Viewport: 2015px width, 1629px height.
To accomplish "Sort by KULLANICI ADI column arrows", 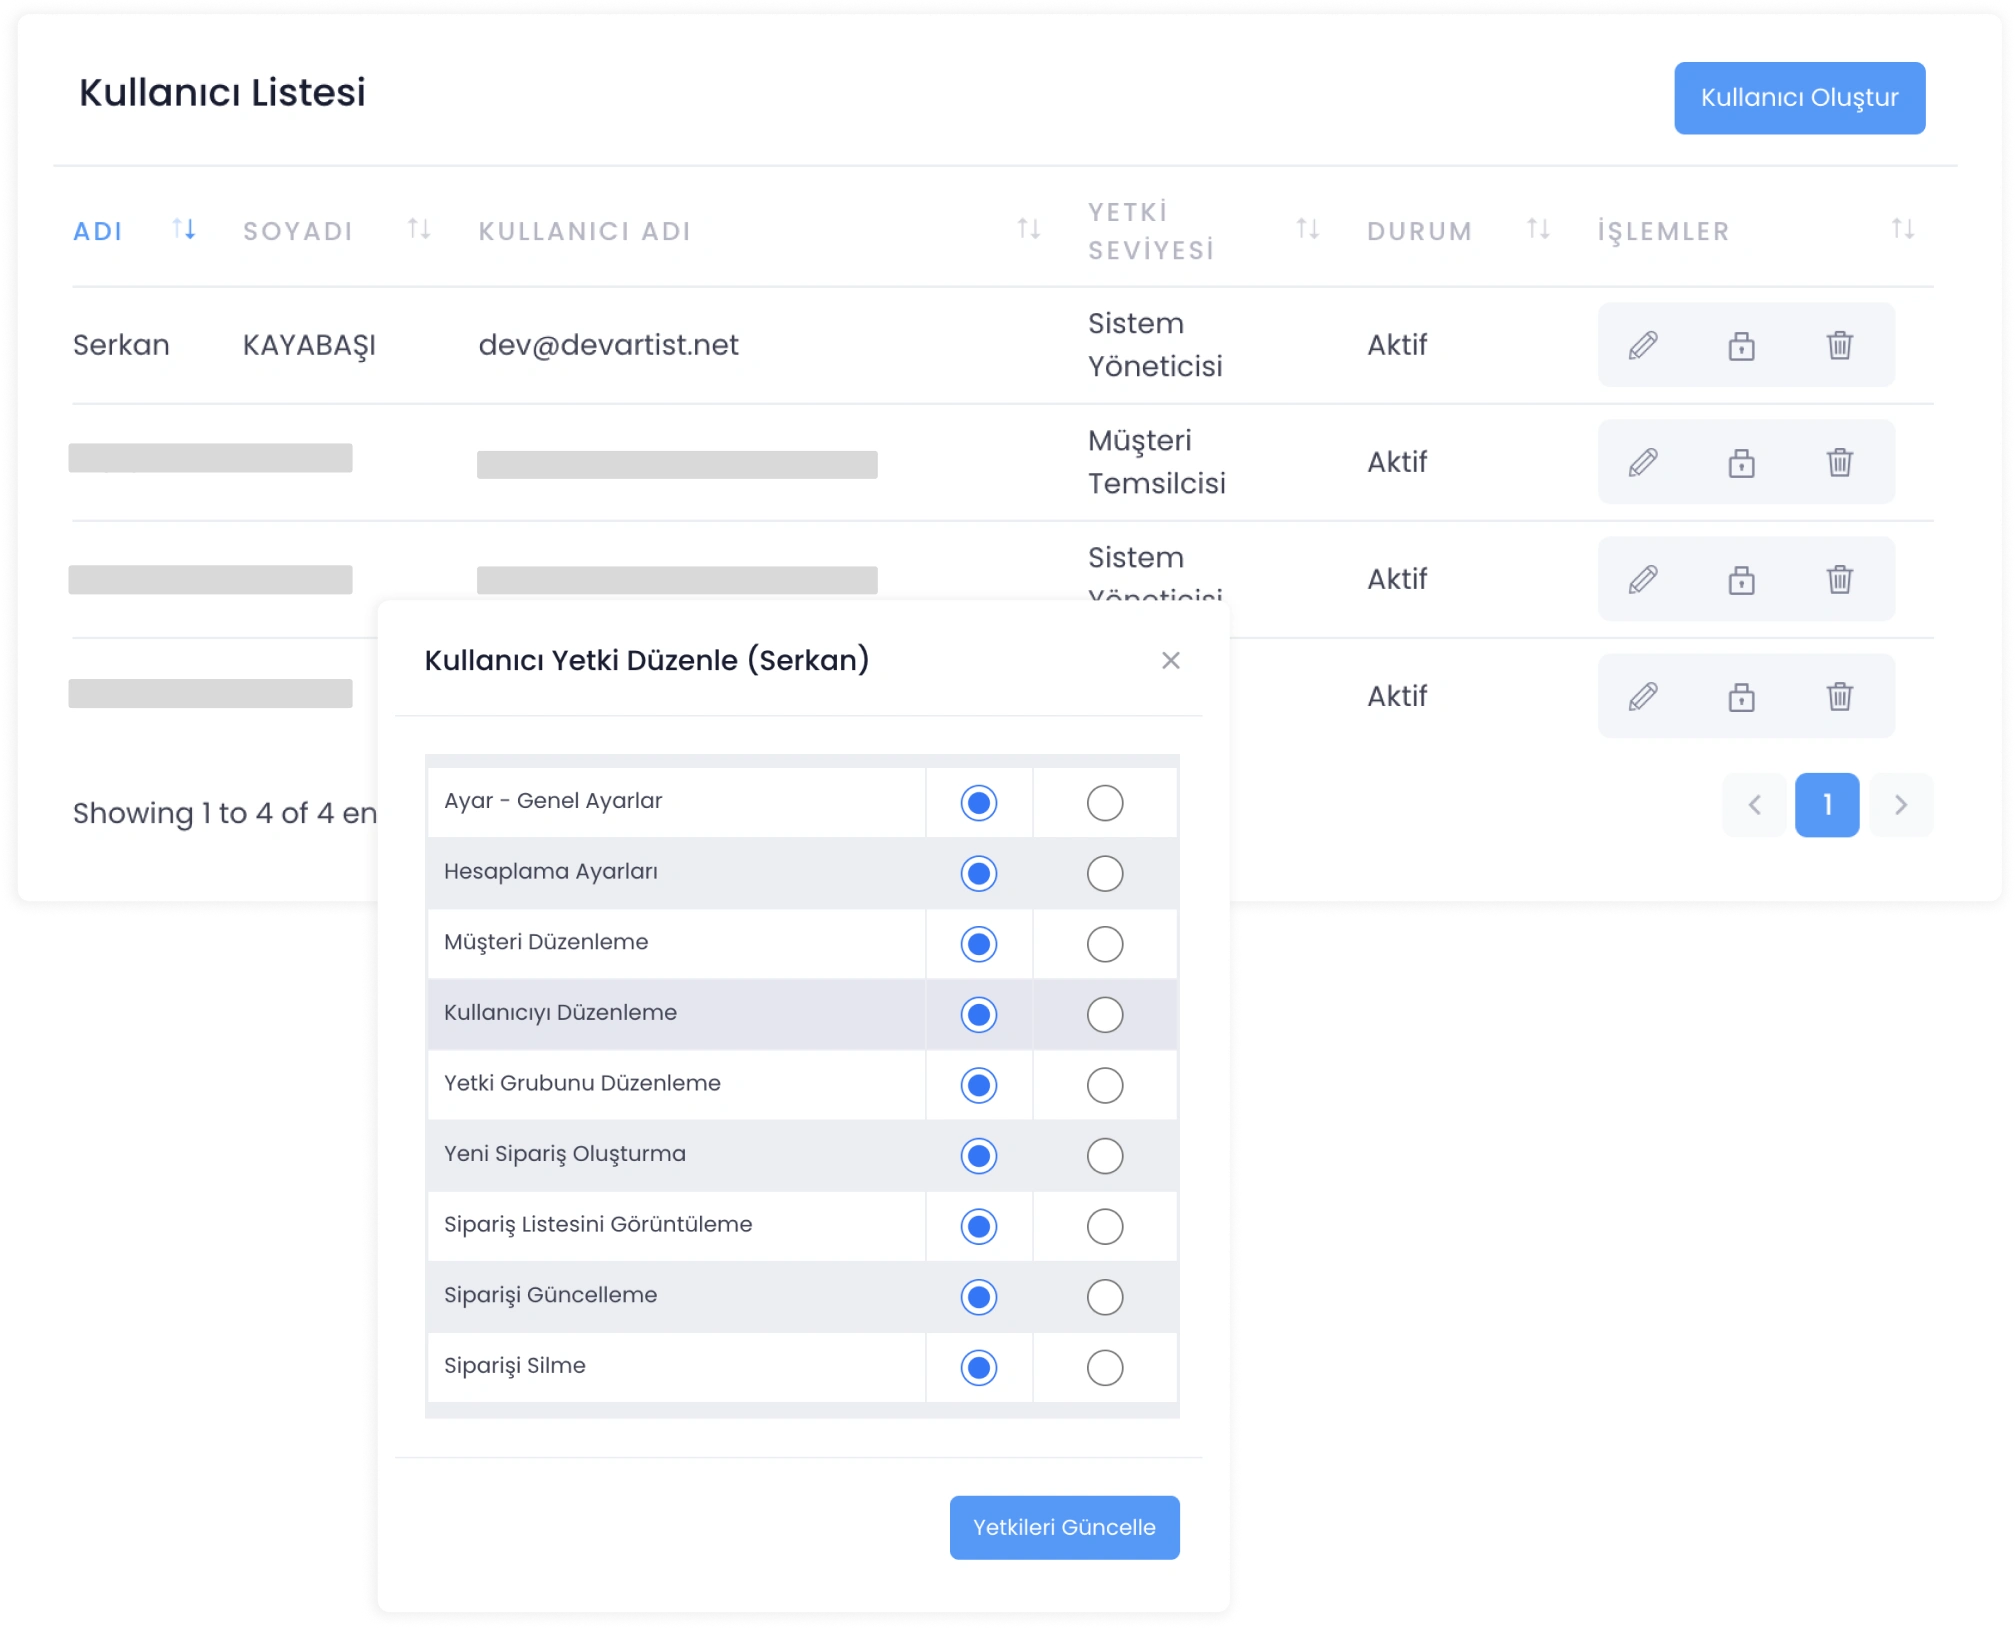I will coord(1029,229).
